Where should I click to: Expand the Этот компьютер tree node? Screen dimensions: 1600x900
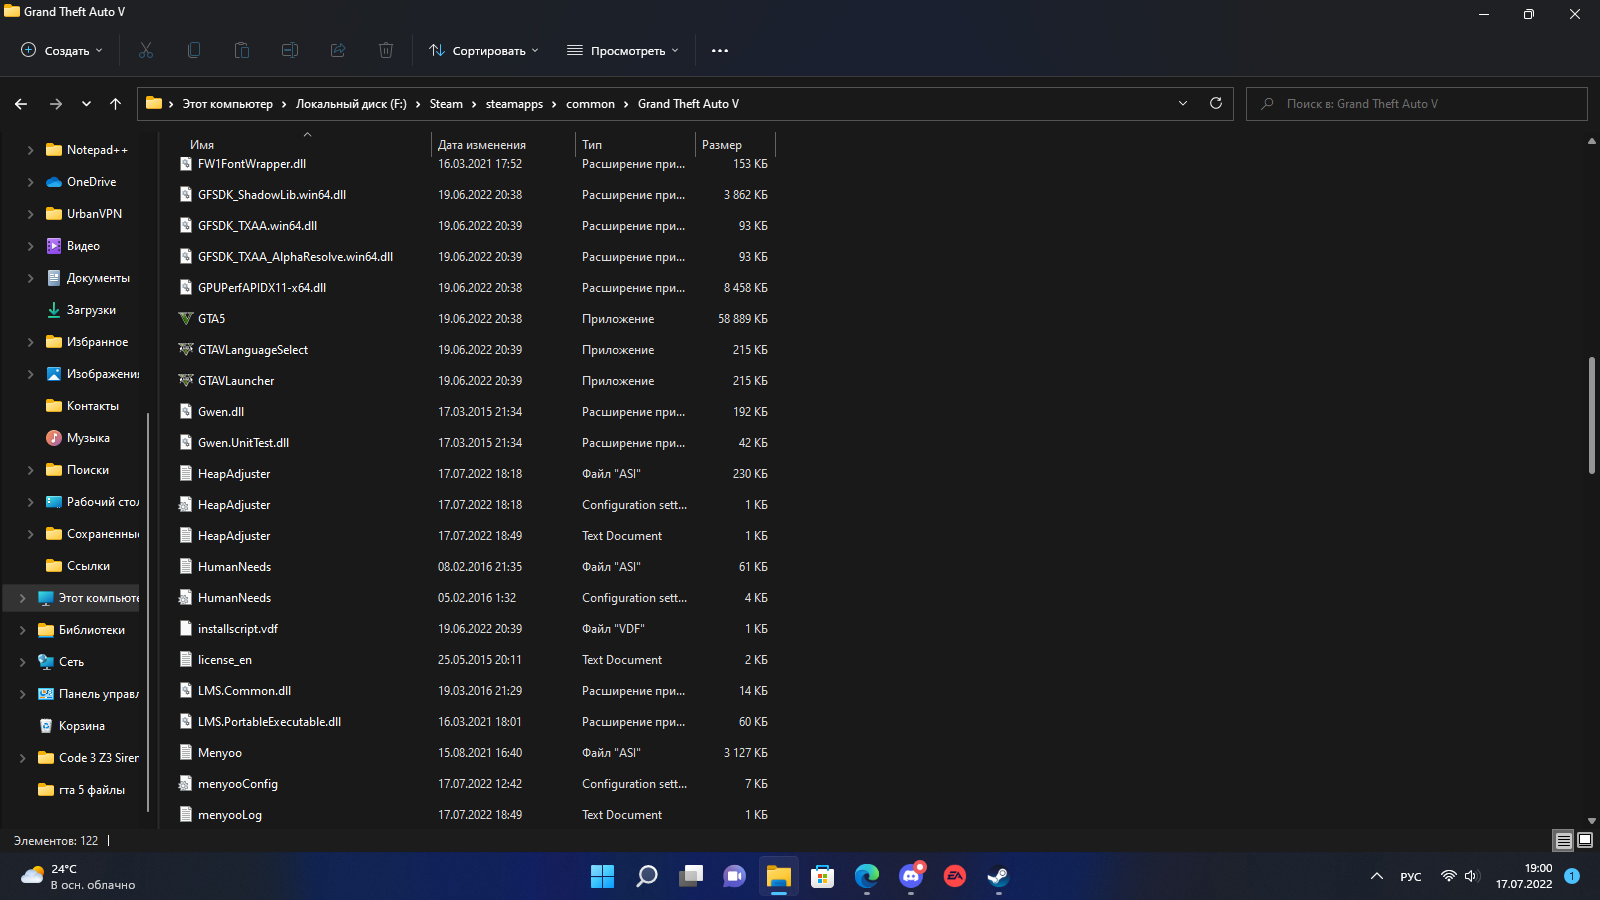click(22, 598)
